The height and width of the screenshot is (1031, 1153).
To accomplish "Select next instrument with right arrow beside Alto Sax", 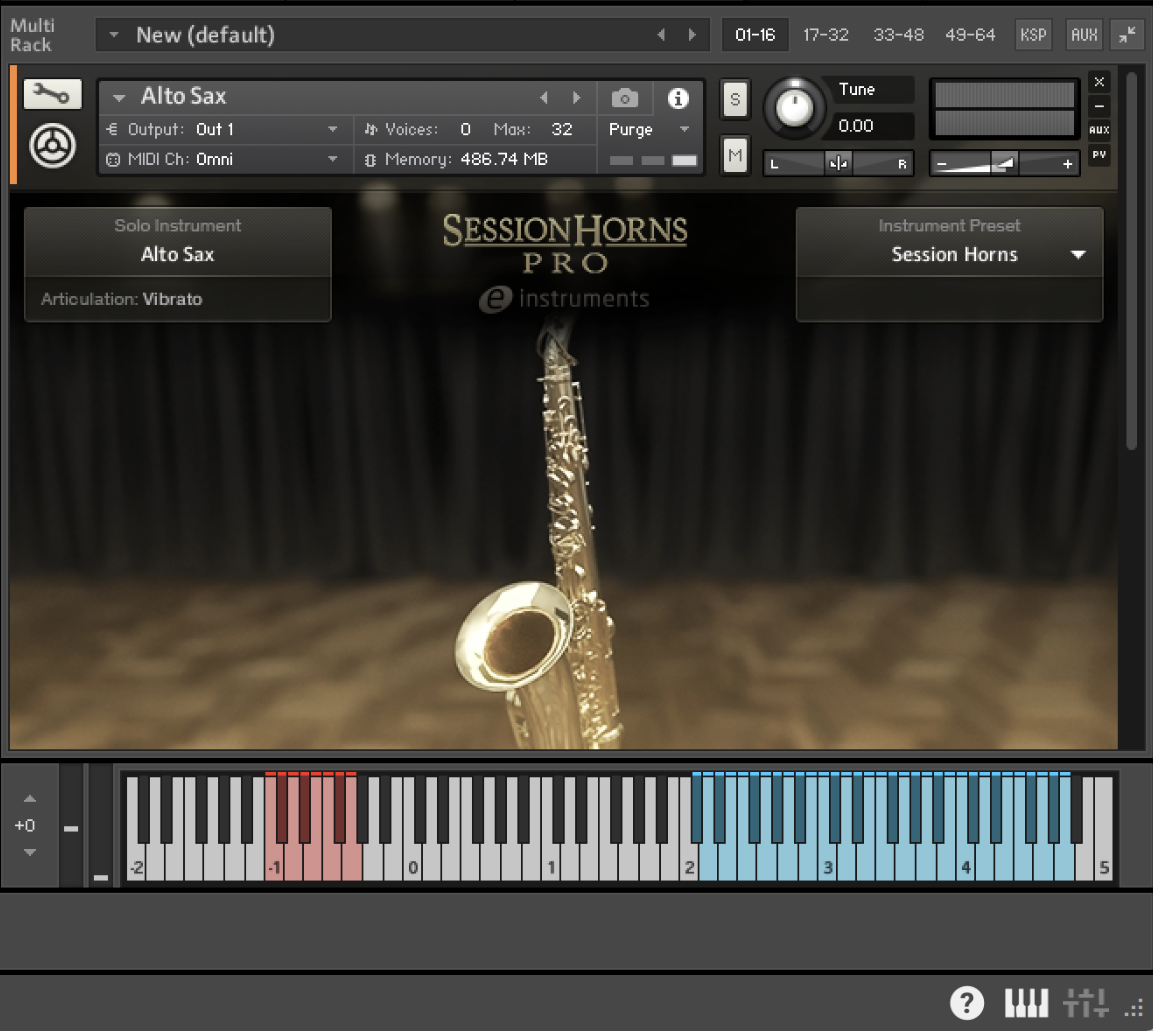I will coord(576,97).
